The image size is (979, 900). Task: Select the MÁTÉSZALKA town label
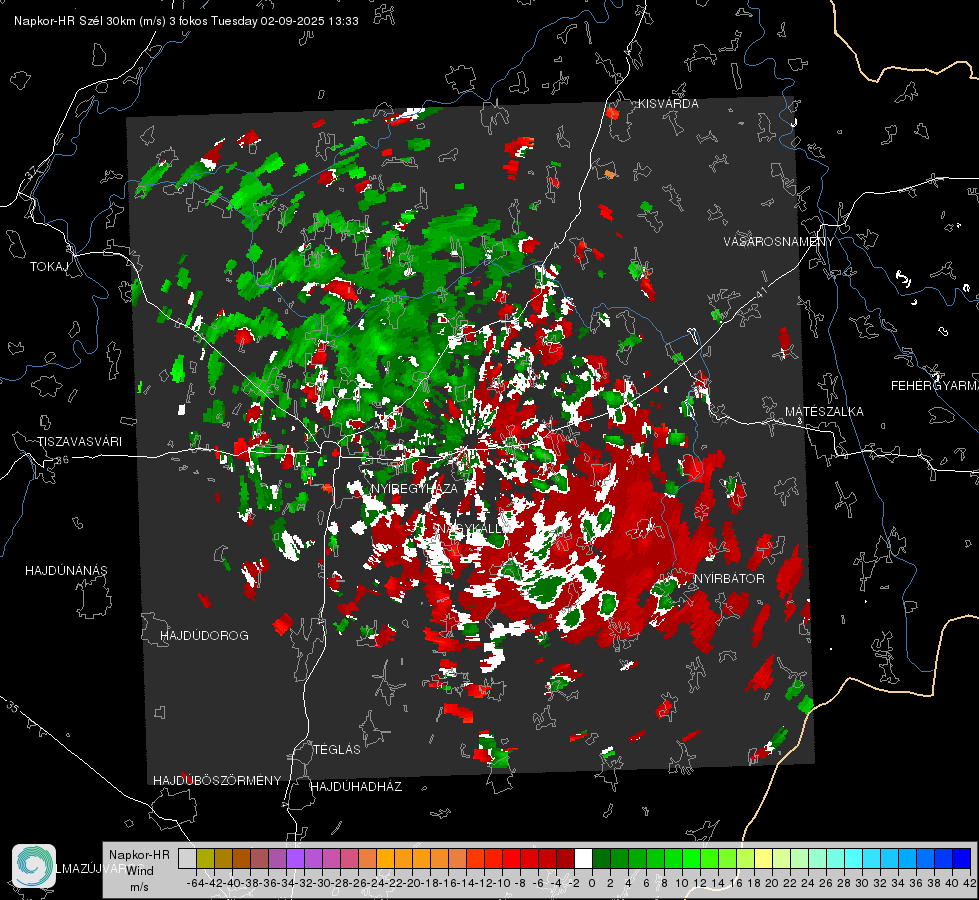pos(824,412)
